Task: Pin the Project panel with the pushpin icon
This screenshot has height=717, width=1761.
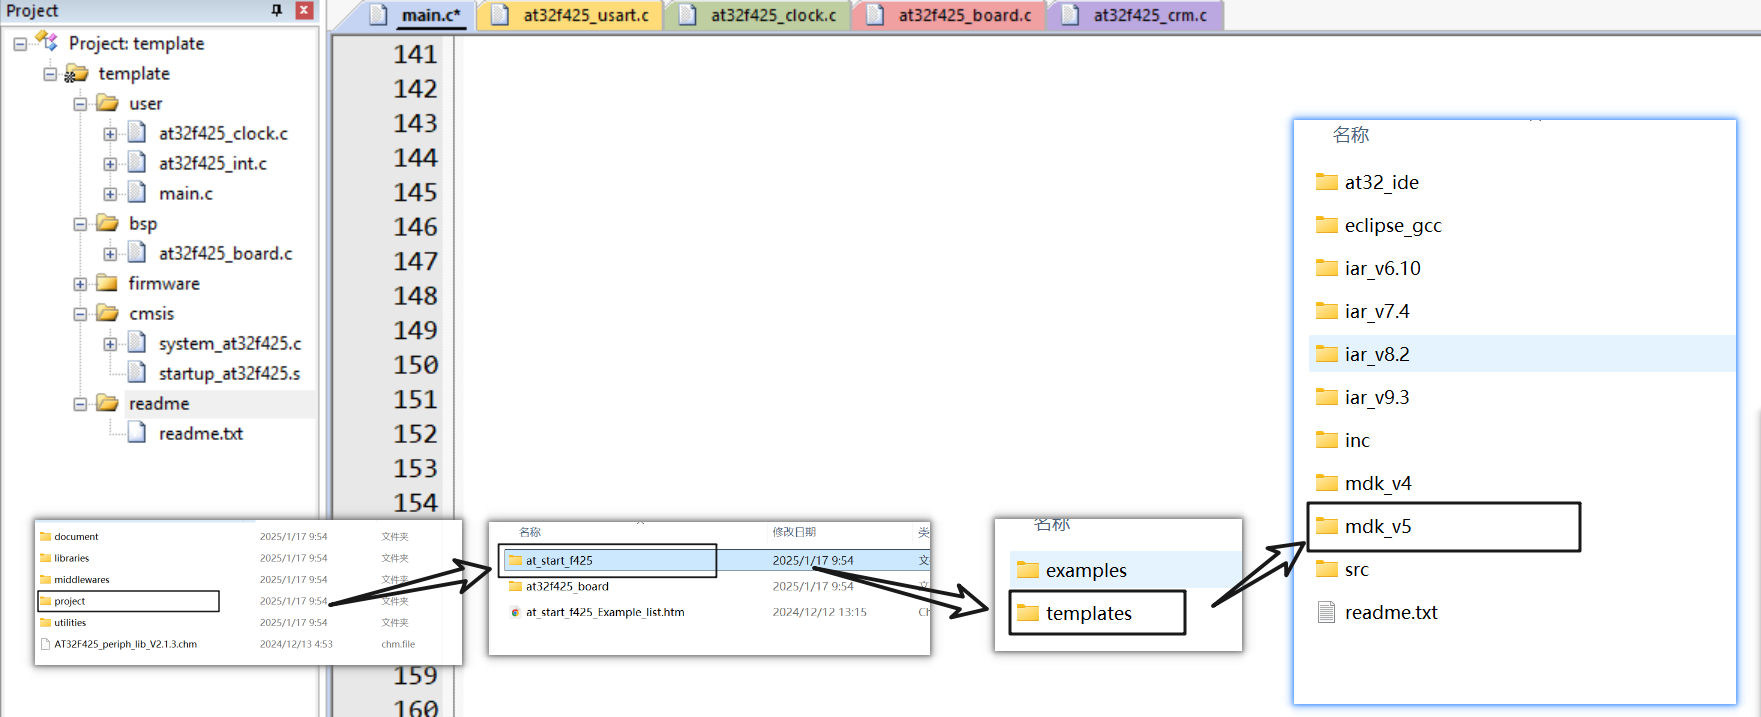Action: 277,10
